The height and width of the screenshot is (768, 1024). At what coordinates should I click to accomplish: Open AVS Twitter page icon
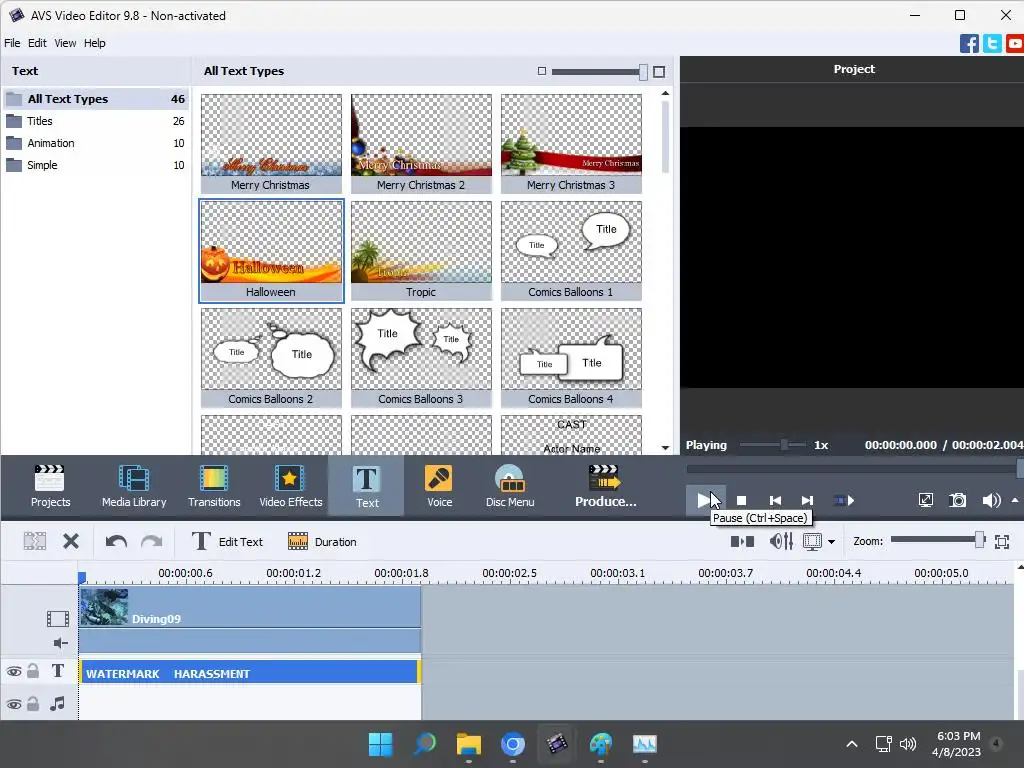(x=992, y=44)
